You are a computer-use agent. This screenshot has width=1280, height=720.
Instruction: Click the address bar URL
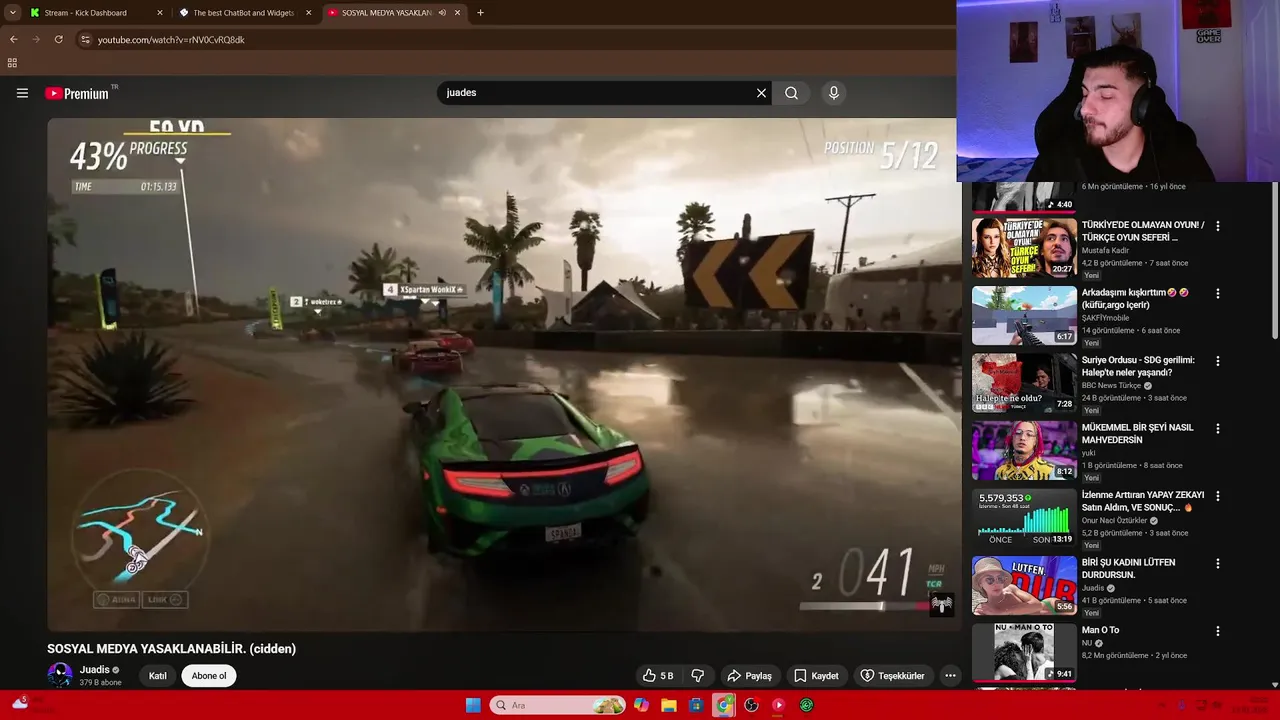[171, 40]
